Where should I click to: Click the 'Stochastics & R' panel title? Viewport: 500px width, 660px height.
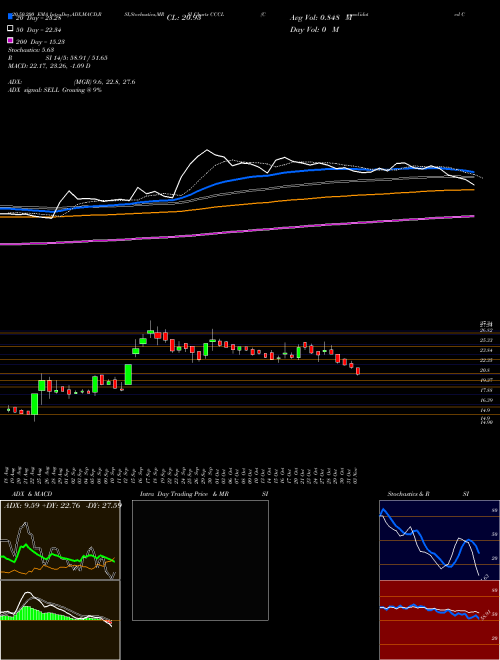click(x=408, y=494)
